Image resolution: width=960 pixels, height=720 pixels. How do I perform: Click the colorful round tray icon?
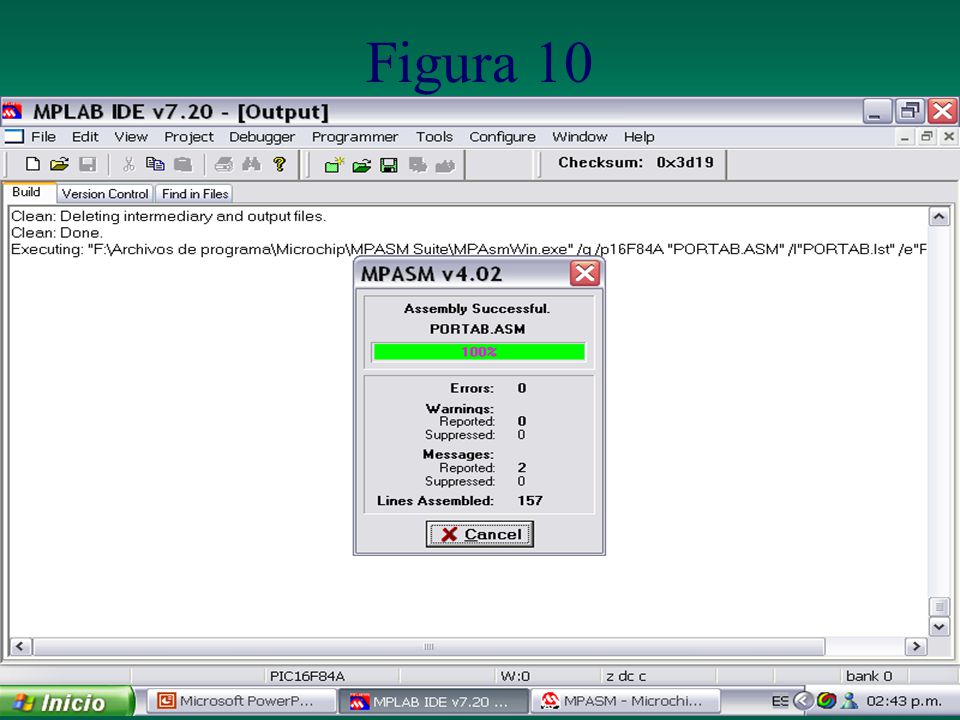coord(826,700)
